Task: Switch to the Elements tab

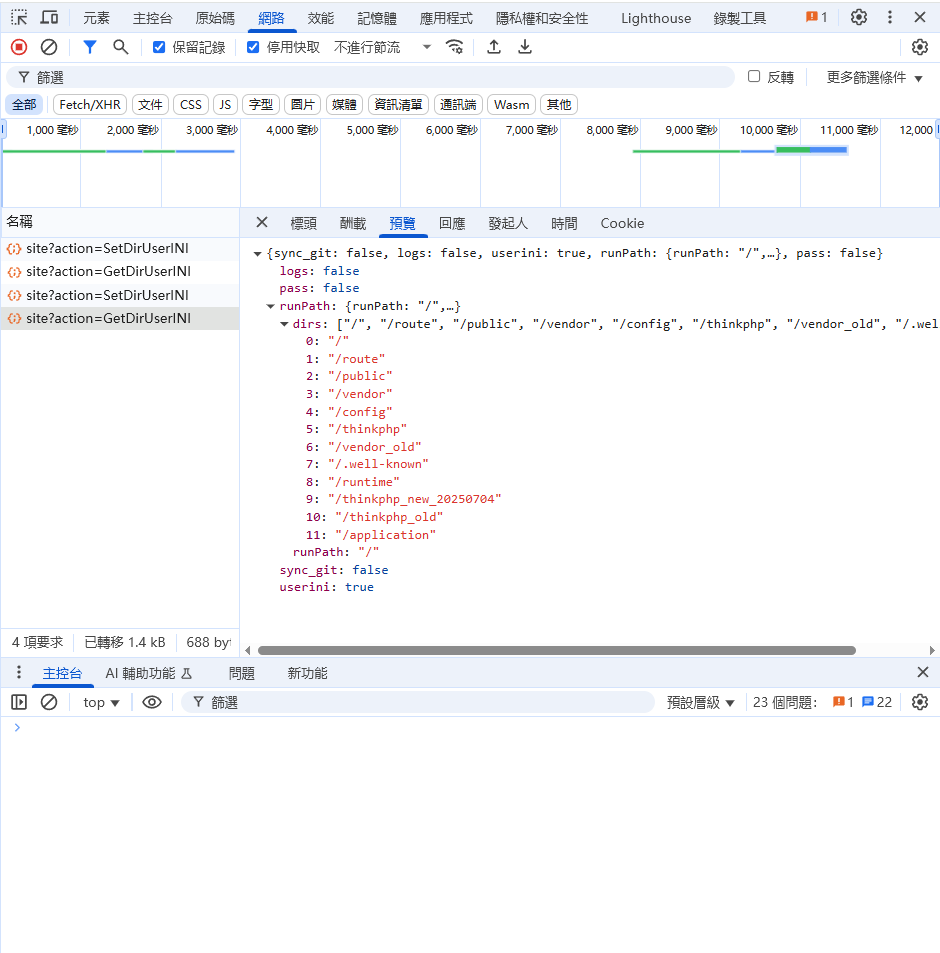Action: pos(96,18)
